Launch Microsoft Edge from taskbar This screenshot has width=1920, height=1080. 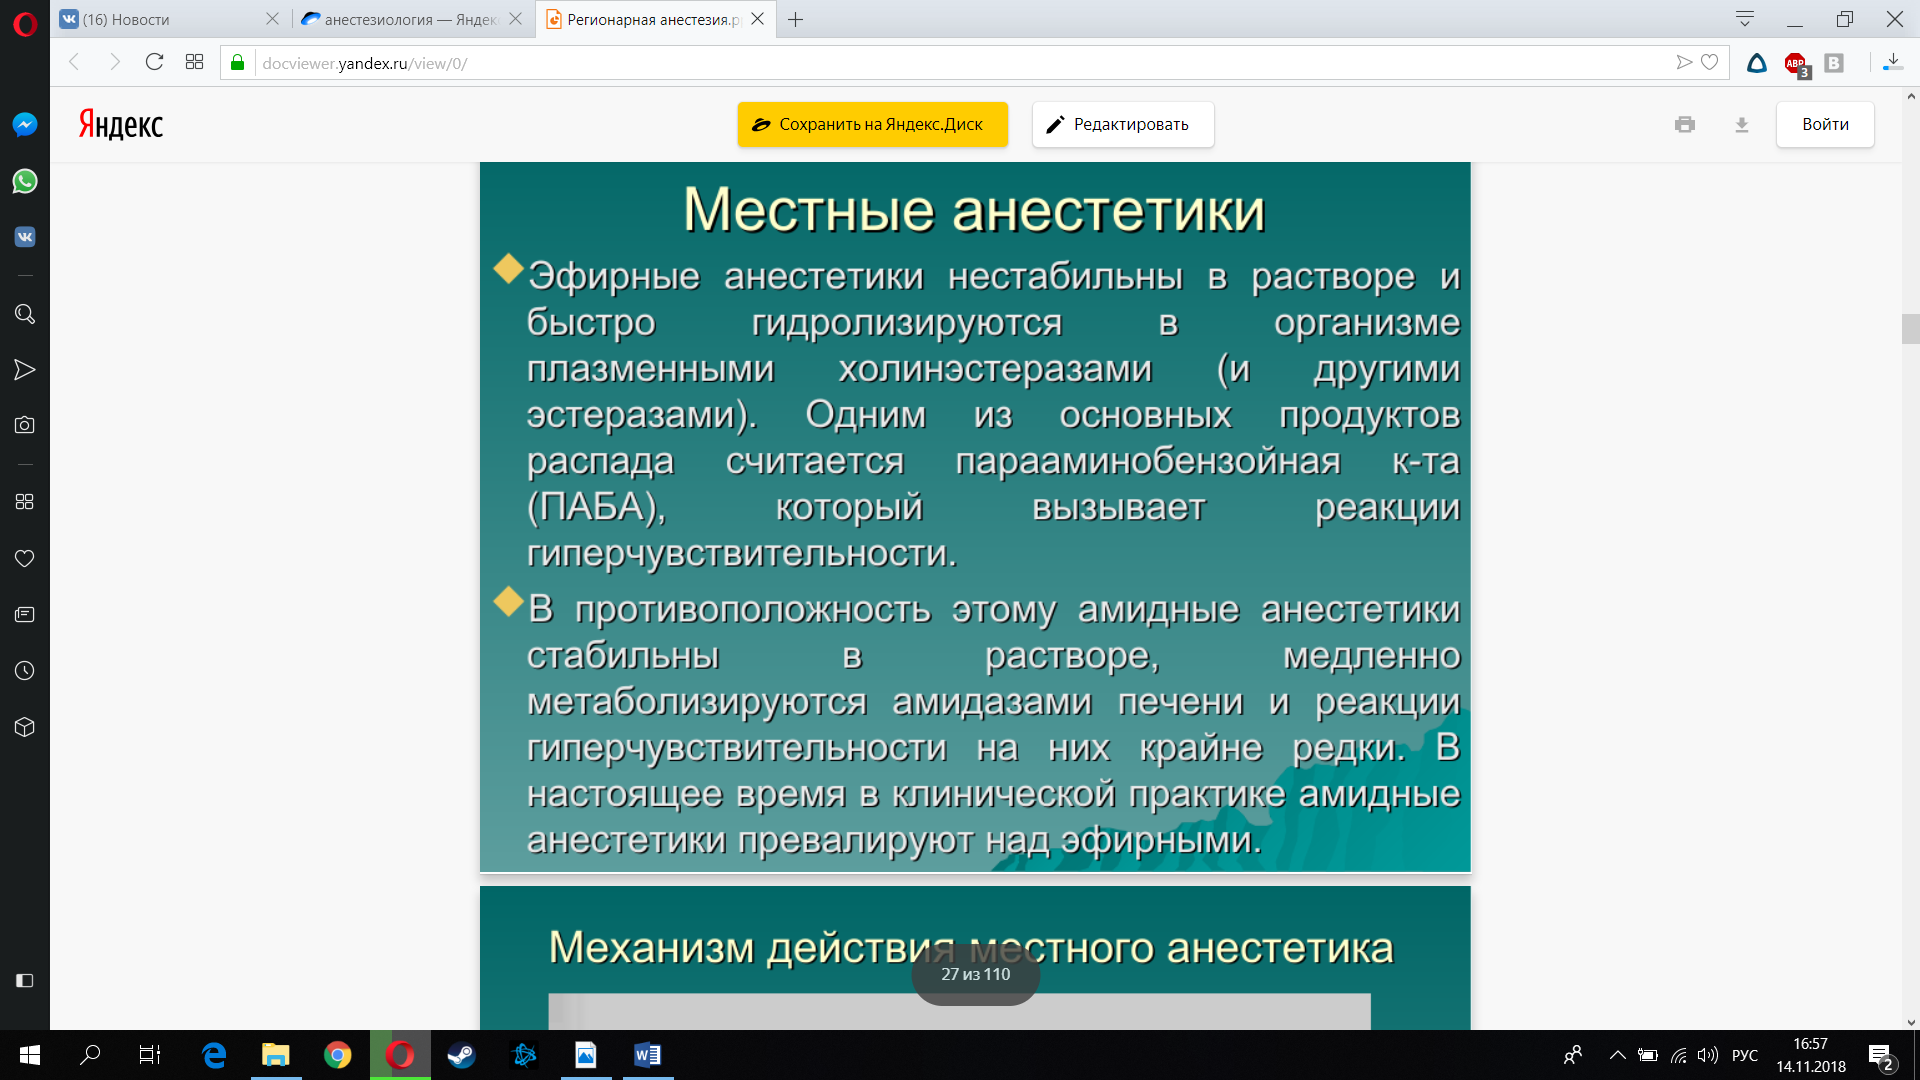pos(214,1055)
